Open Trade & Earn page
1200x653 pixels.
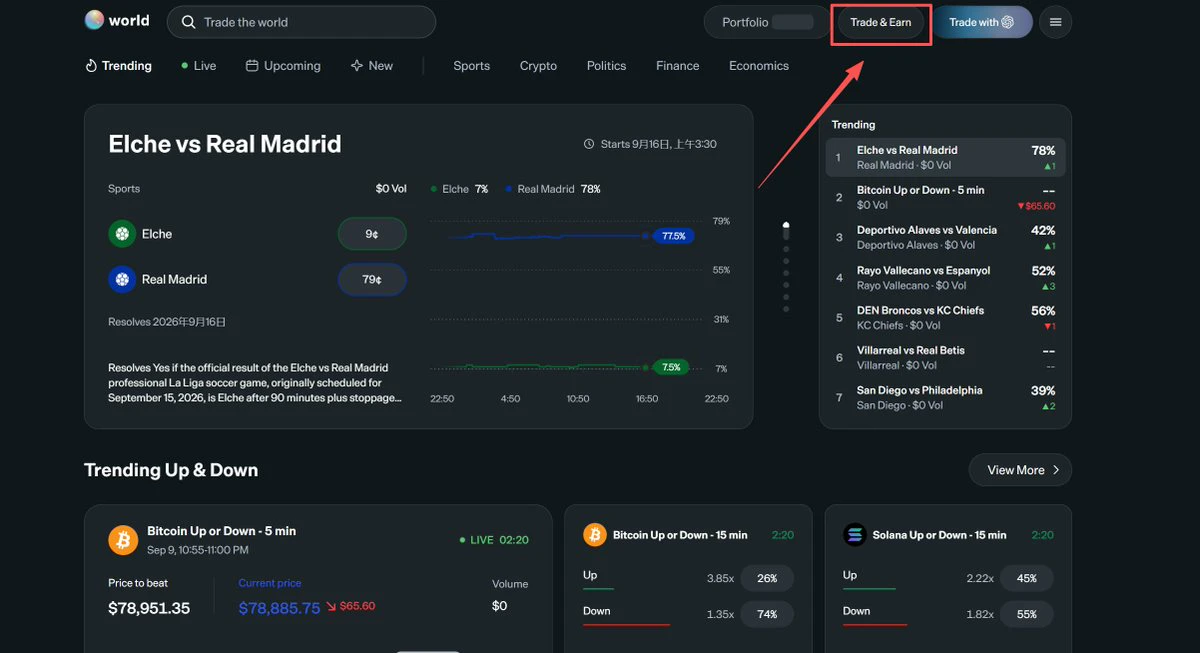[x=881, y=22]
